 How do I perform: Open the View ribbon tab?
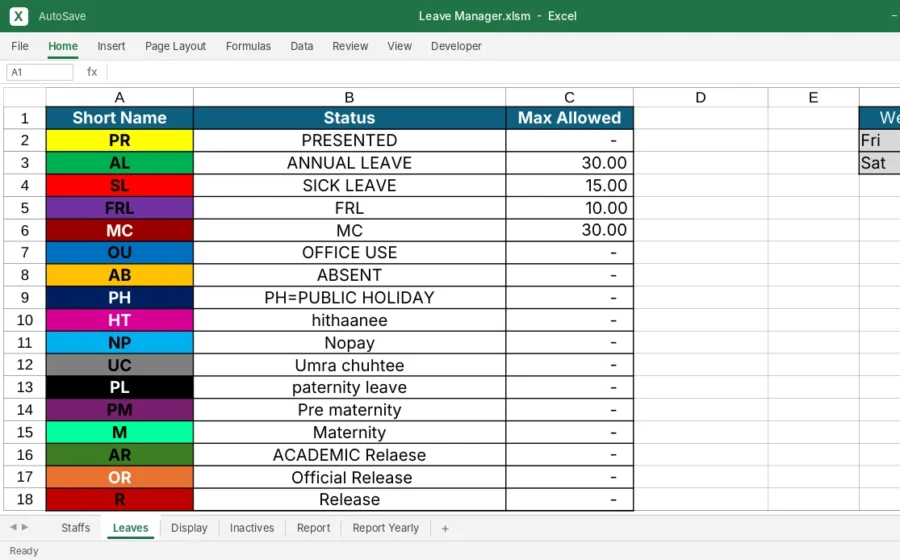[x=399, y=46]
